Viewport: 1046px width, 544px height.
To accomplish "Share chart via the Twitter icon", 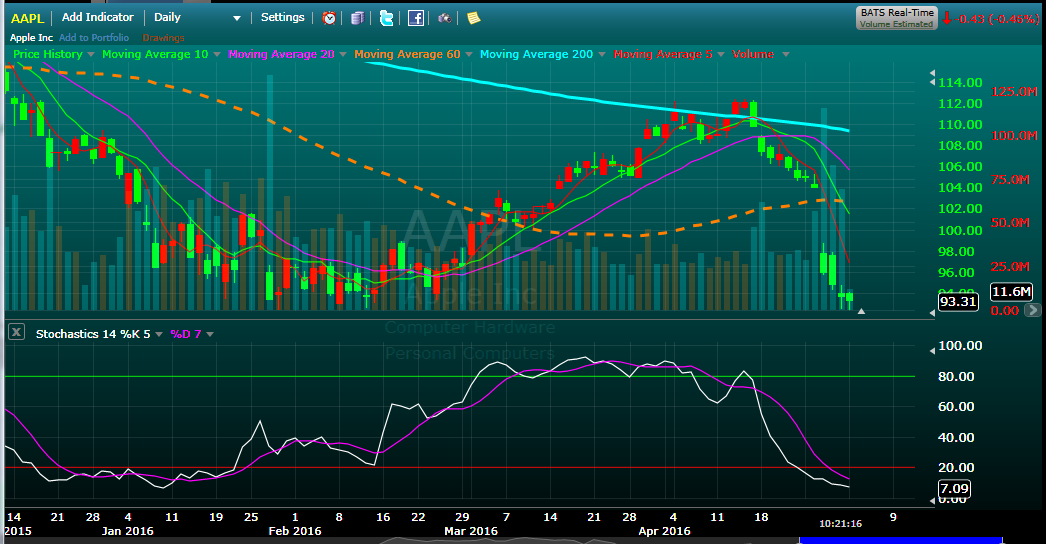I will pyautogui.click(x=386, y=18).
